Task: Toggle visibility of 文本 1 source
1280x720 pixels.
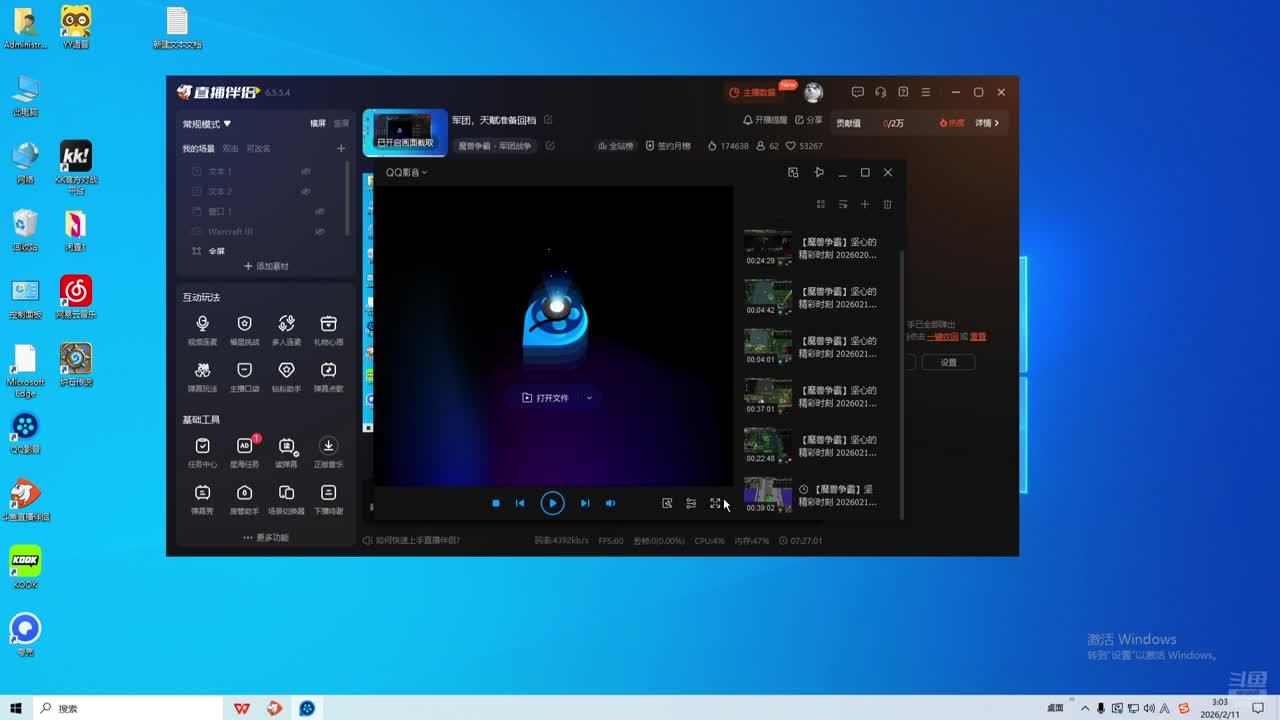Action: pos(306,171)
